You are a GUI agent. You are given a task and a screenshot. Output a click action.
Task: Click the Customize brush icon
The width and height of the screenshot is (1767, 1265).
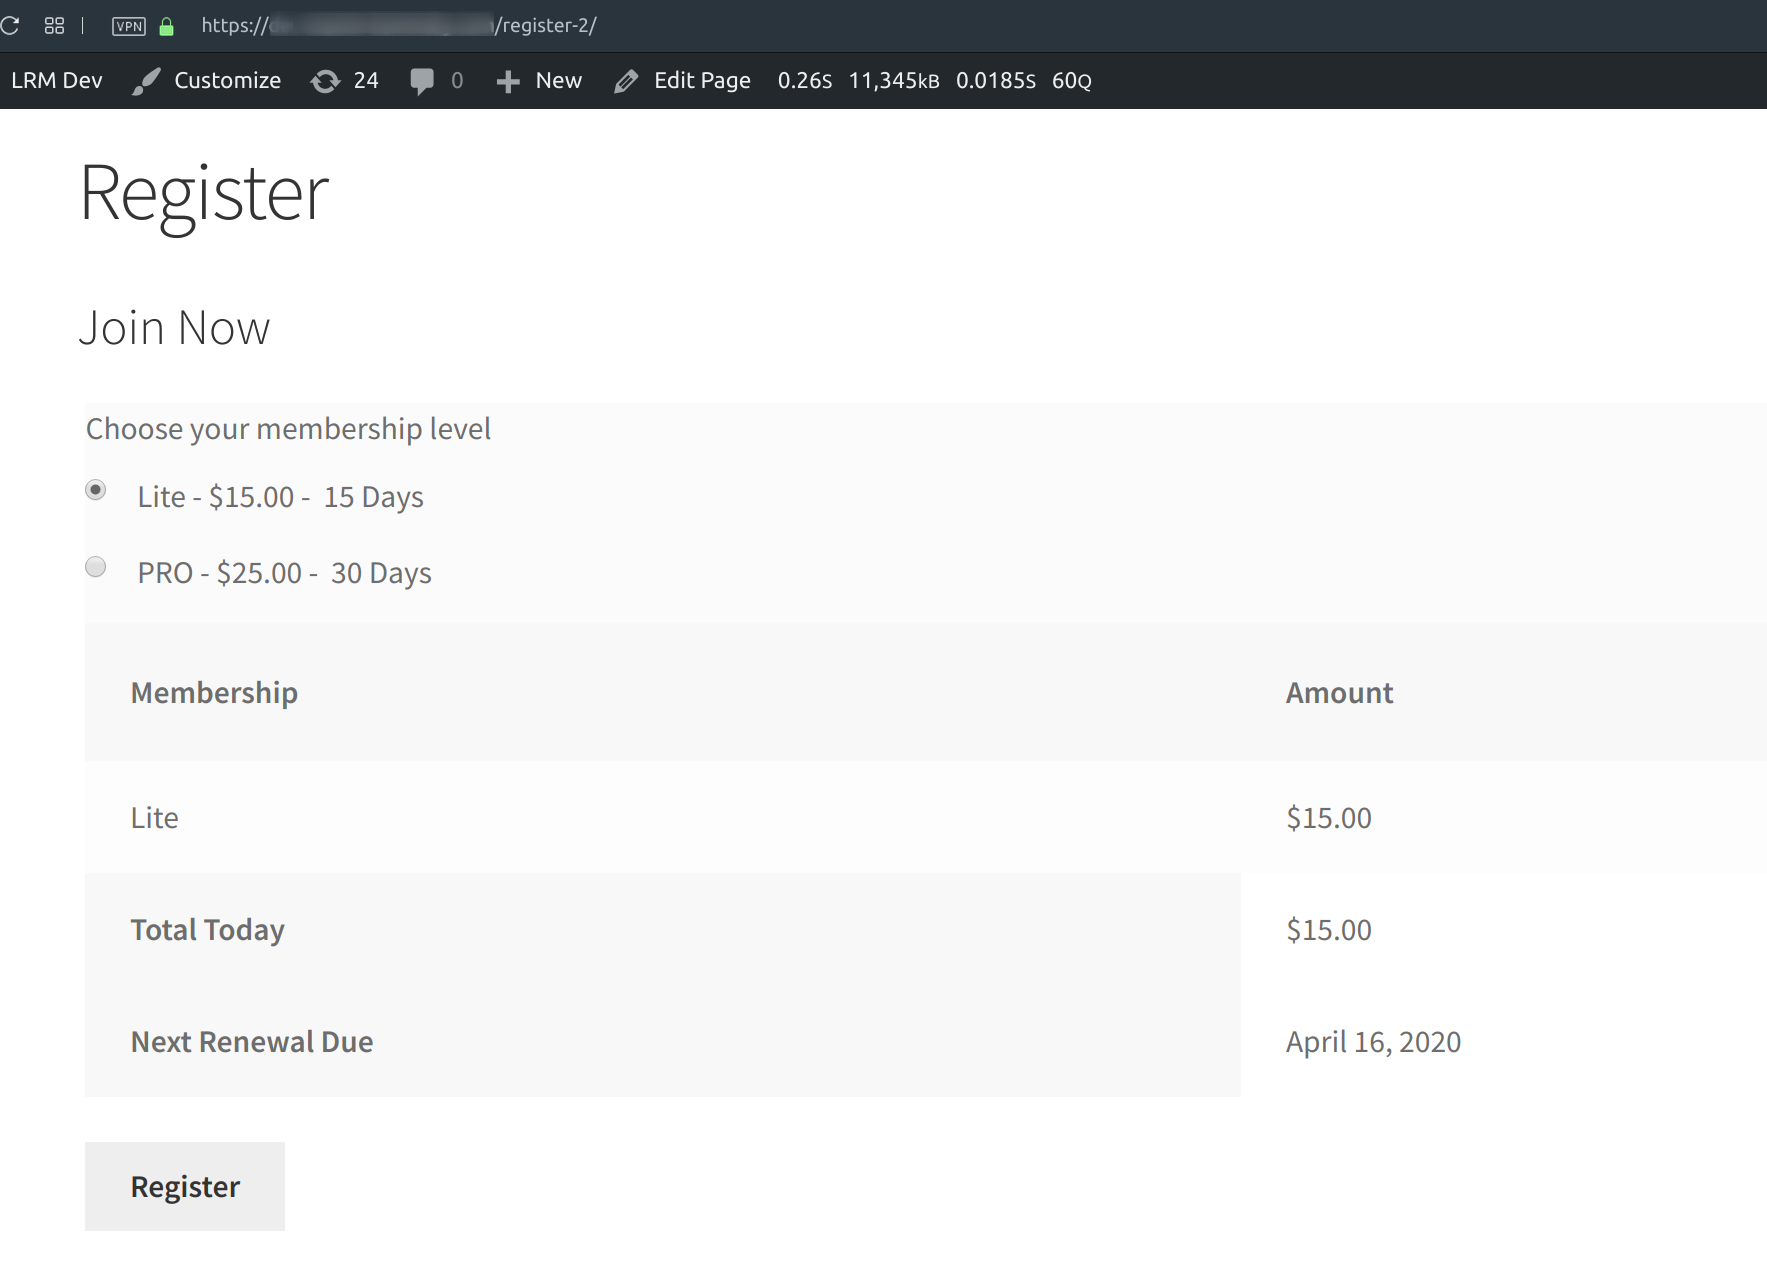click(146, 80)
